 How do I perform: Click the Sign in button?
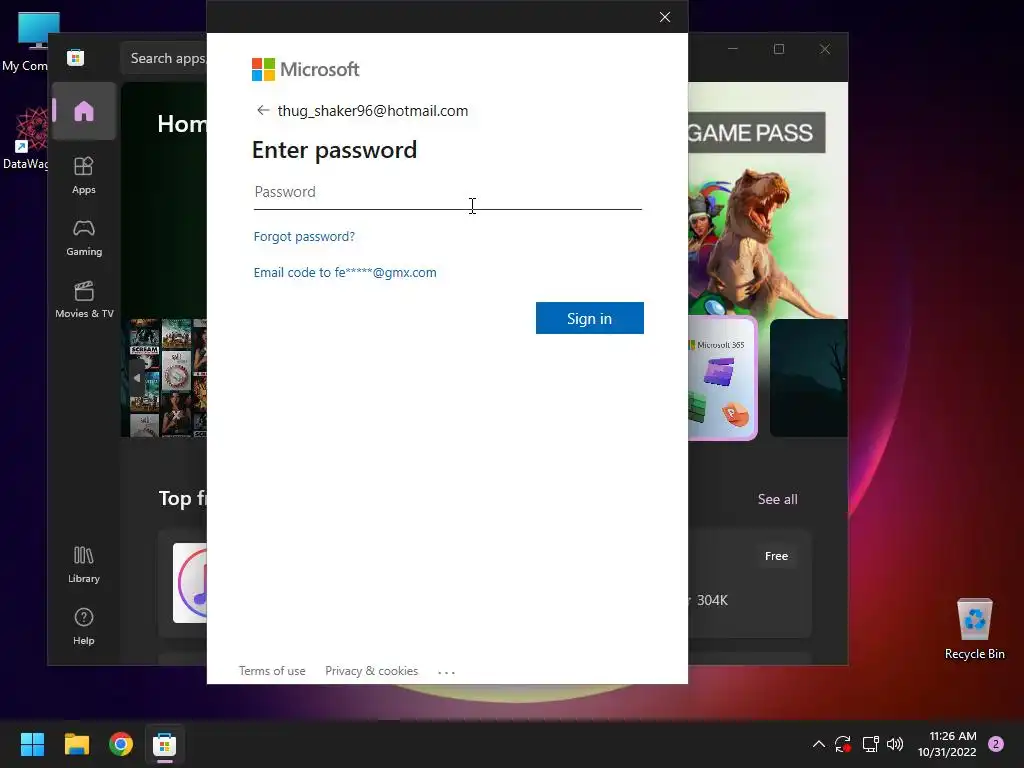(x=590, y=318)
